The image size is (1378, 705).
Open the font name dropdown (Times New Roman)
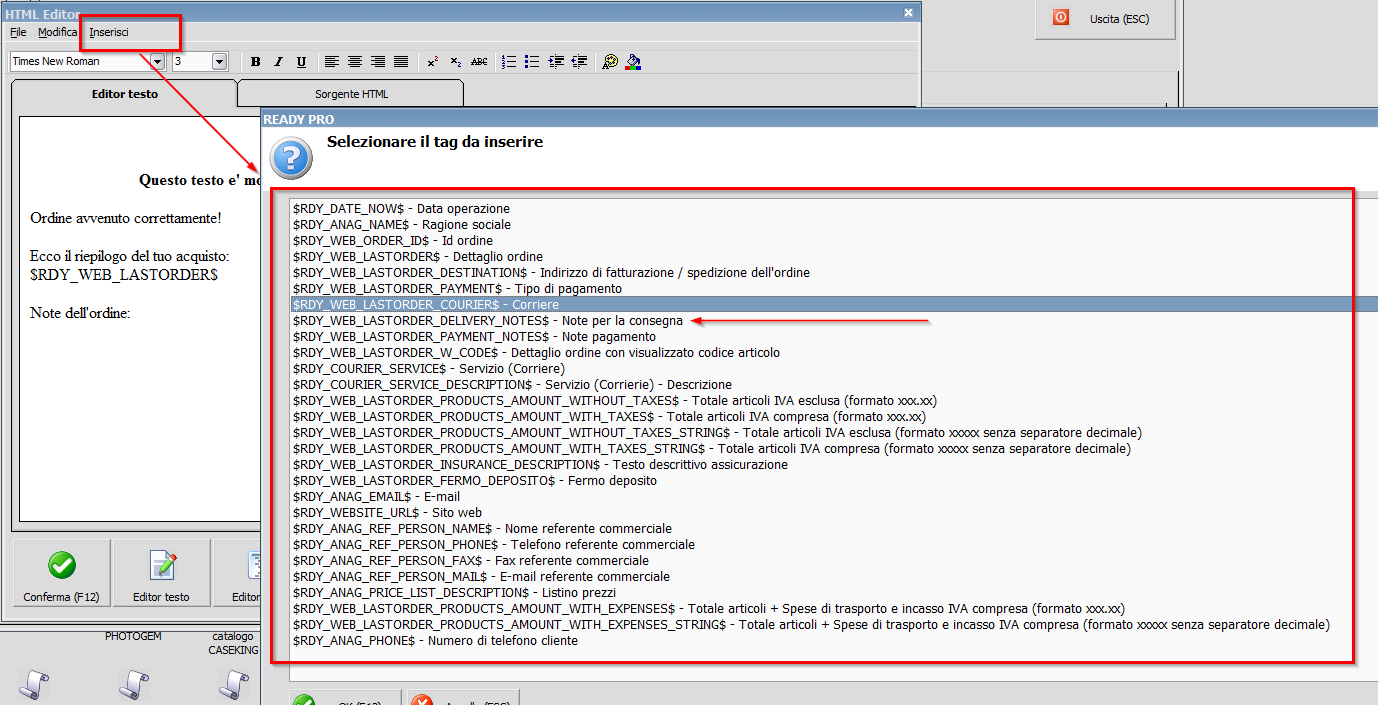(157, 62)
